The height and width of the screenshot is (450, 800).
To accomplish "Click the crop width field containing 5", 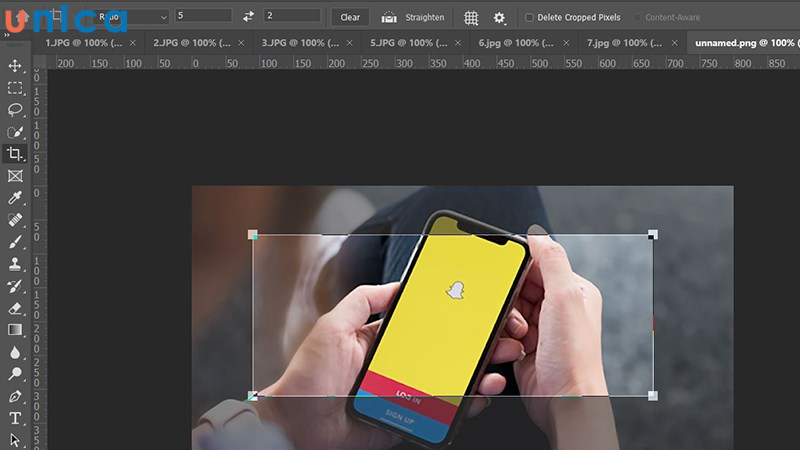I will pyautogui.click(x=202, y=17).
